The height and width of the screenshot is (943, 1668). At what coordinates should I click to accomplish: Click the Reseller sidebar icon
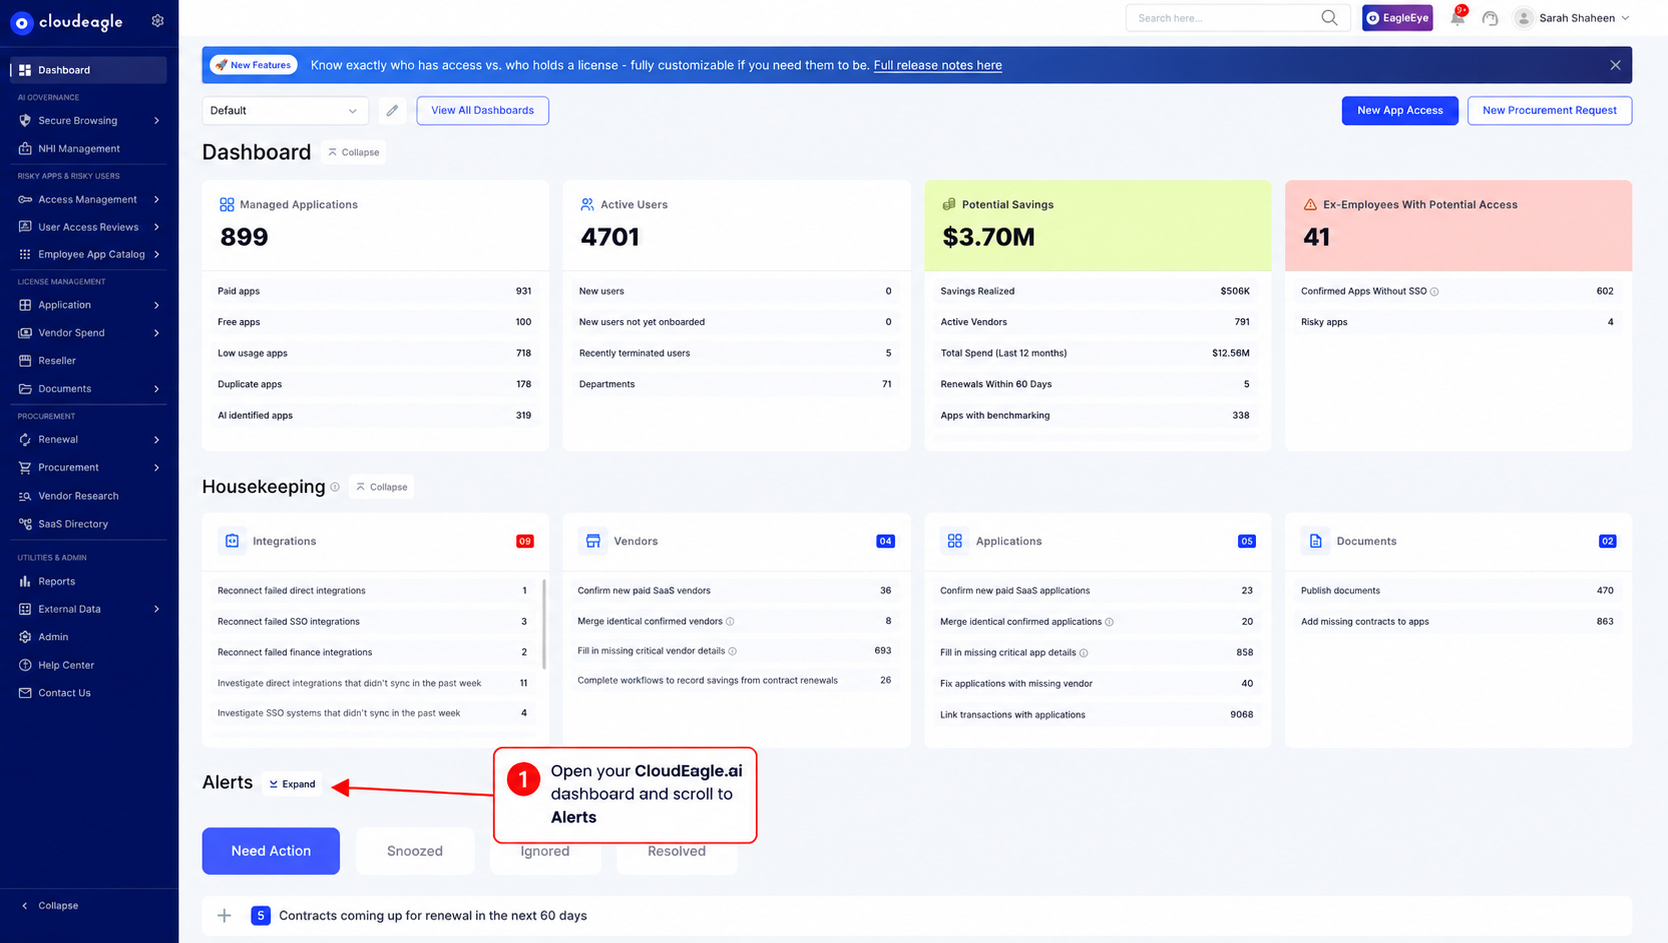click(25, 361)
